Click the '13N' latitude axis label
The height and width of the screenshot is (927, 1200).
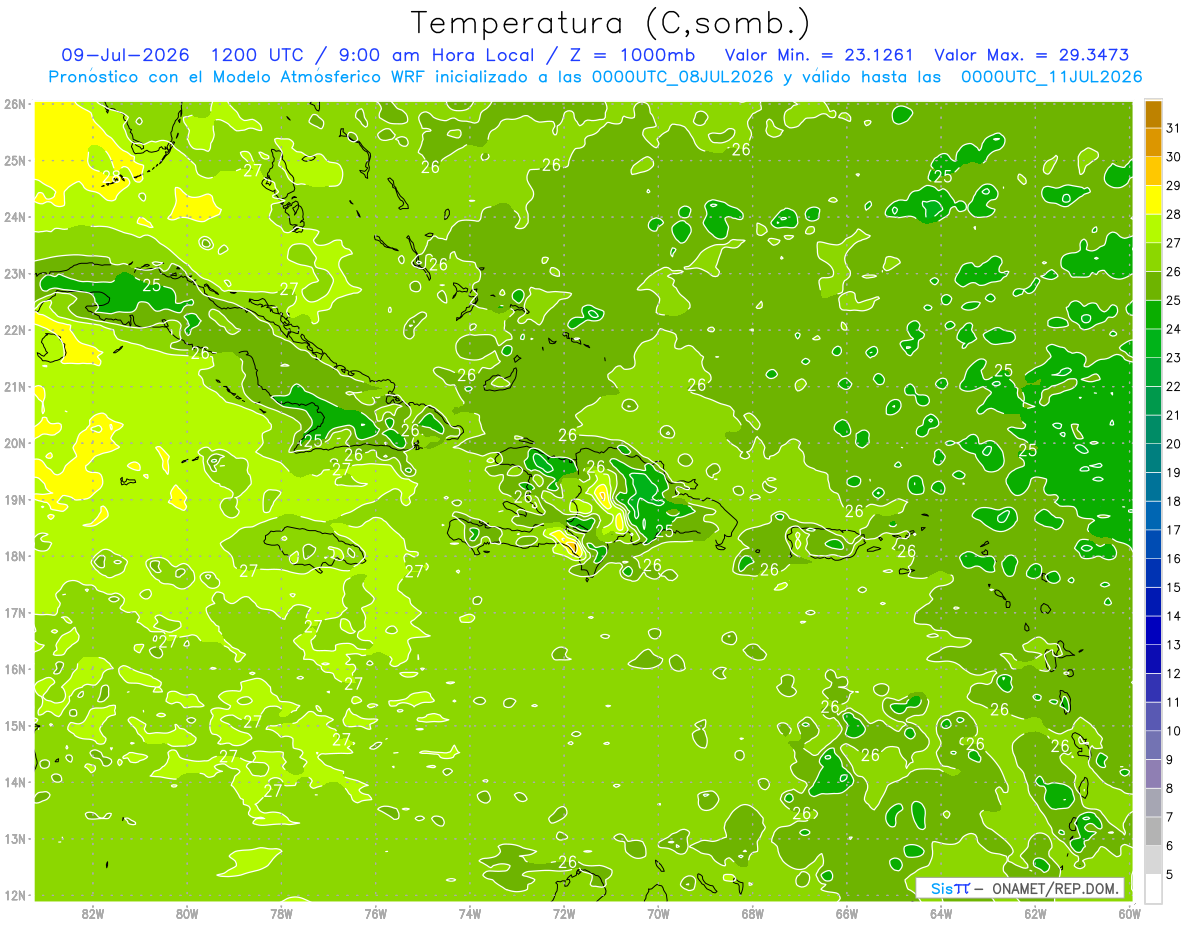[x=16, y=838]
